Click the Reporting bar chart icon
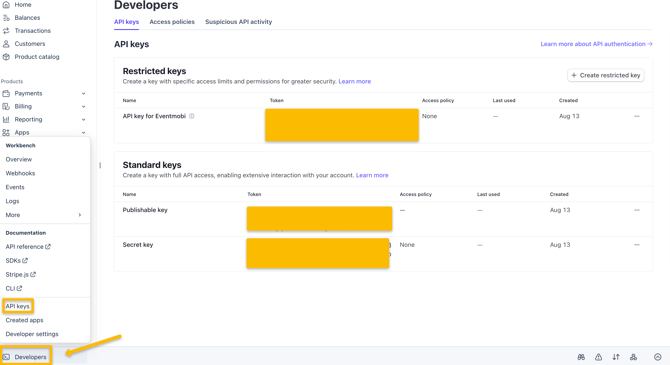The height and width of the screenshot is (365, 670). point(6,119)
